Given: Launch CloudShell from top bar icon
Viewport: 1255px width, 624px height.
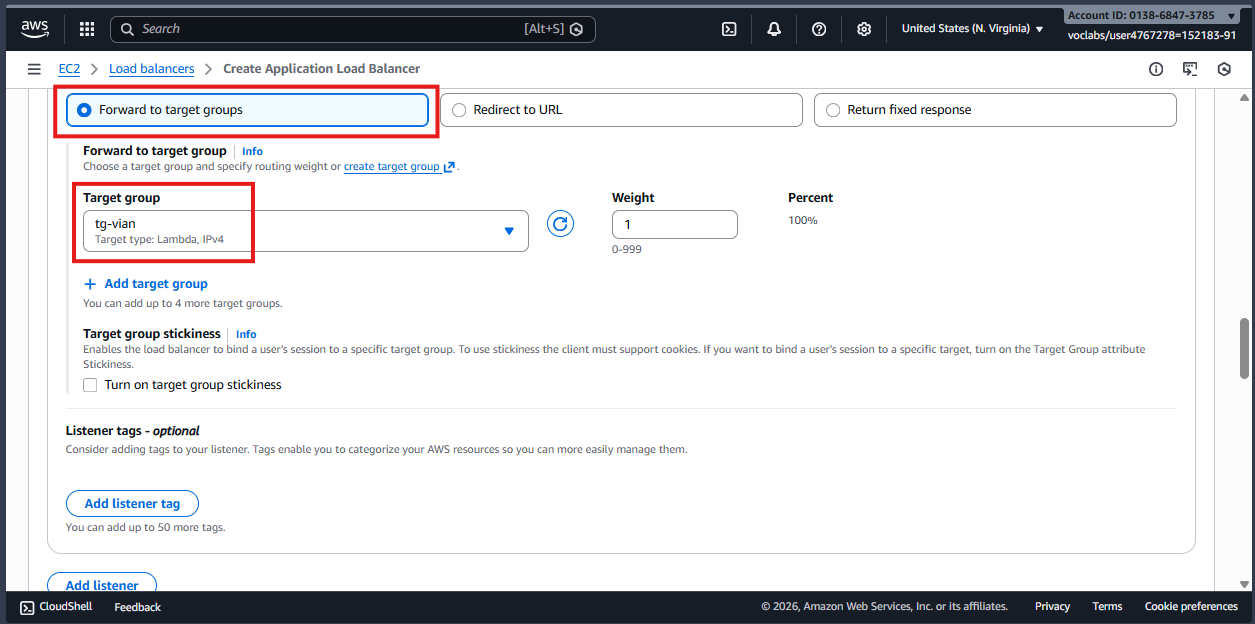Looking at the screenshot, I should (729, 29).
